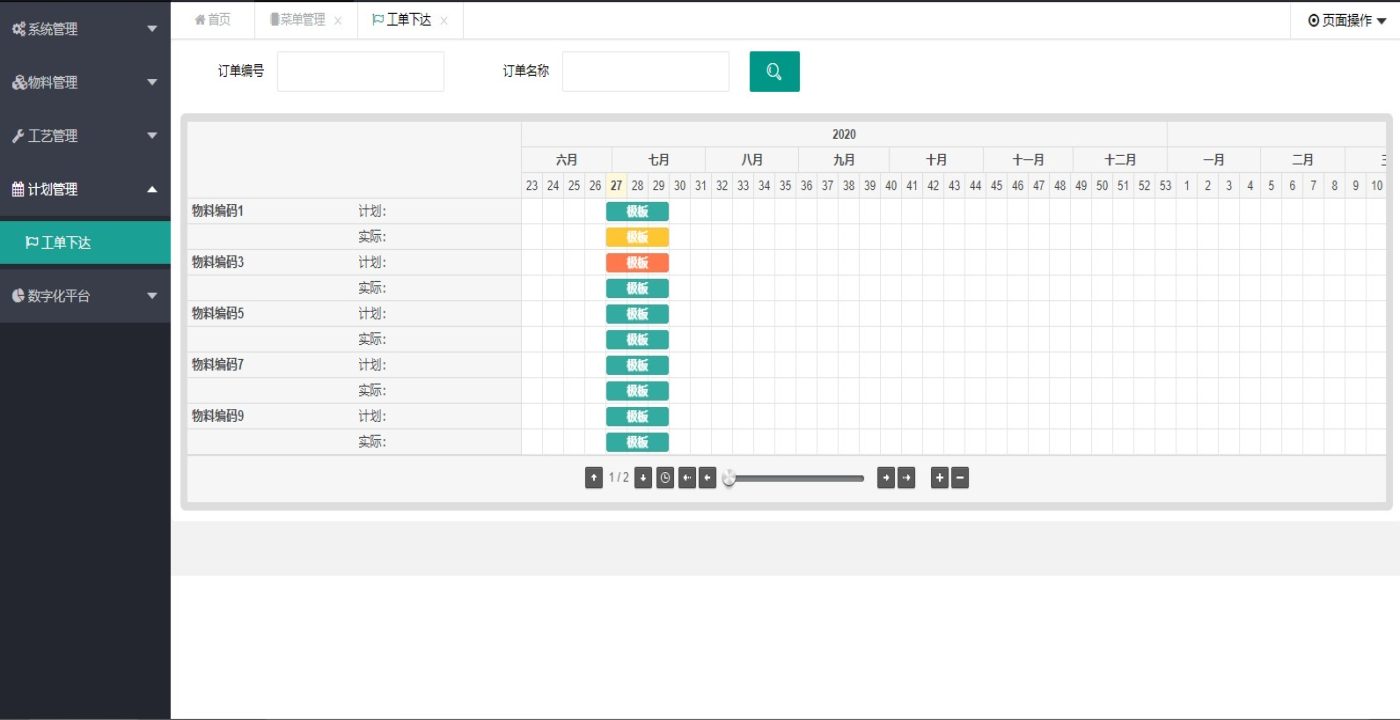The image size is (1400, 720).
Task: Click the scroll-left arrow button
Action: [707, 478]
